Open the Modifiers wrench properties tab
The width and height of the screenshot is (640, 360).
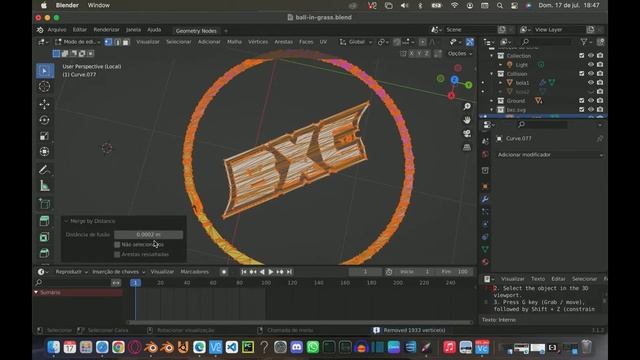(485, 199)
